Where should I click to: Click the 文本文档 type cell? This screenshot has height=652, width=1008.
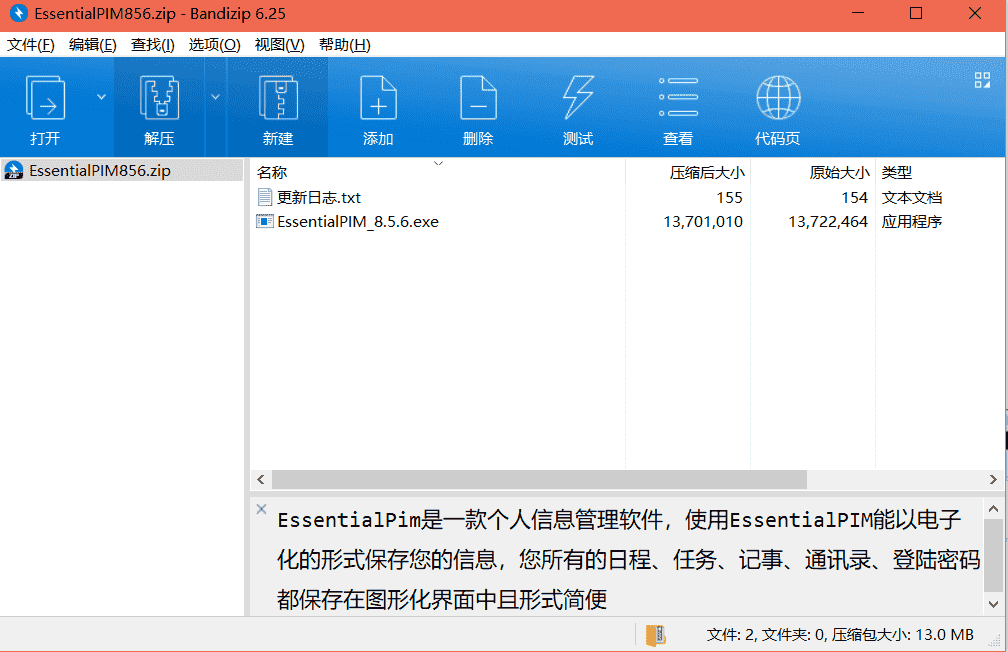coord(912,197)
